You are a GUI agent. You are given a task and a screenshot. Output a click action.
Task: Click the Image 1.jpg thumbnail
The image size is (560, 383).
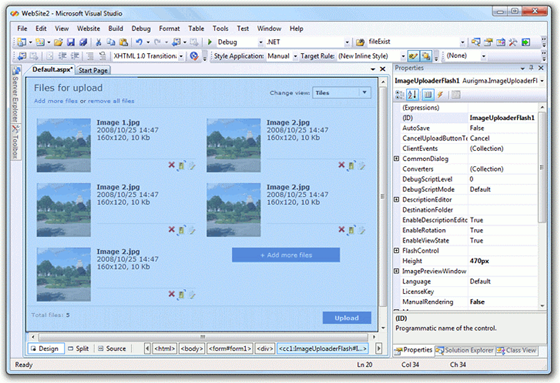pyautogui.click(x=64, y=145)
